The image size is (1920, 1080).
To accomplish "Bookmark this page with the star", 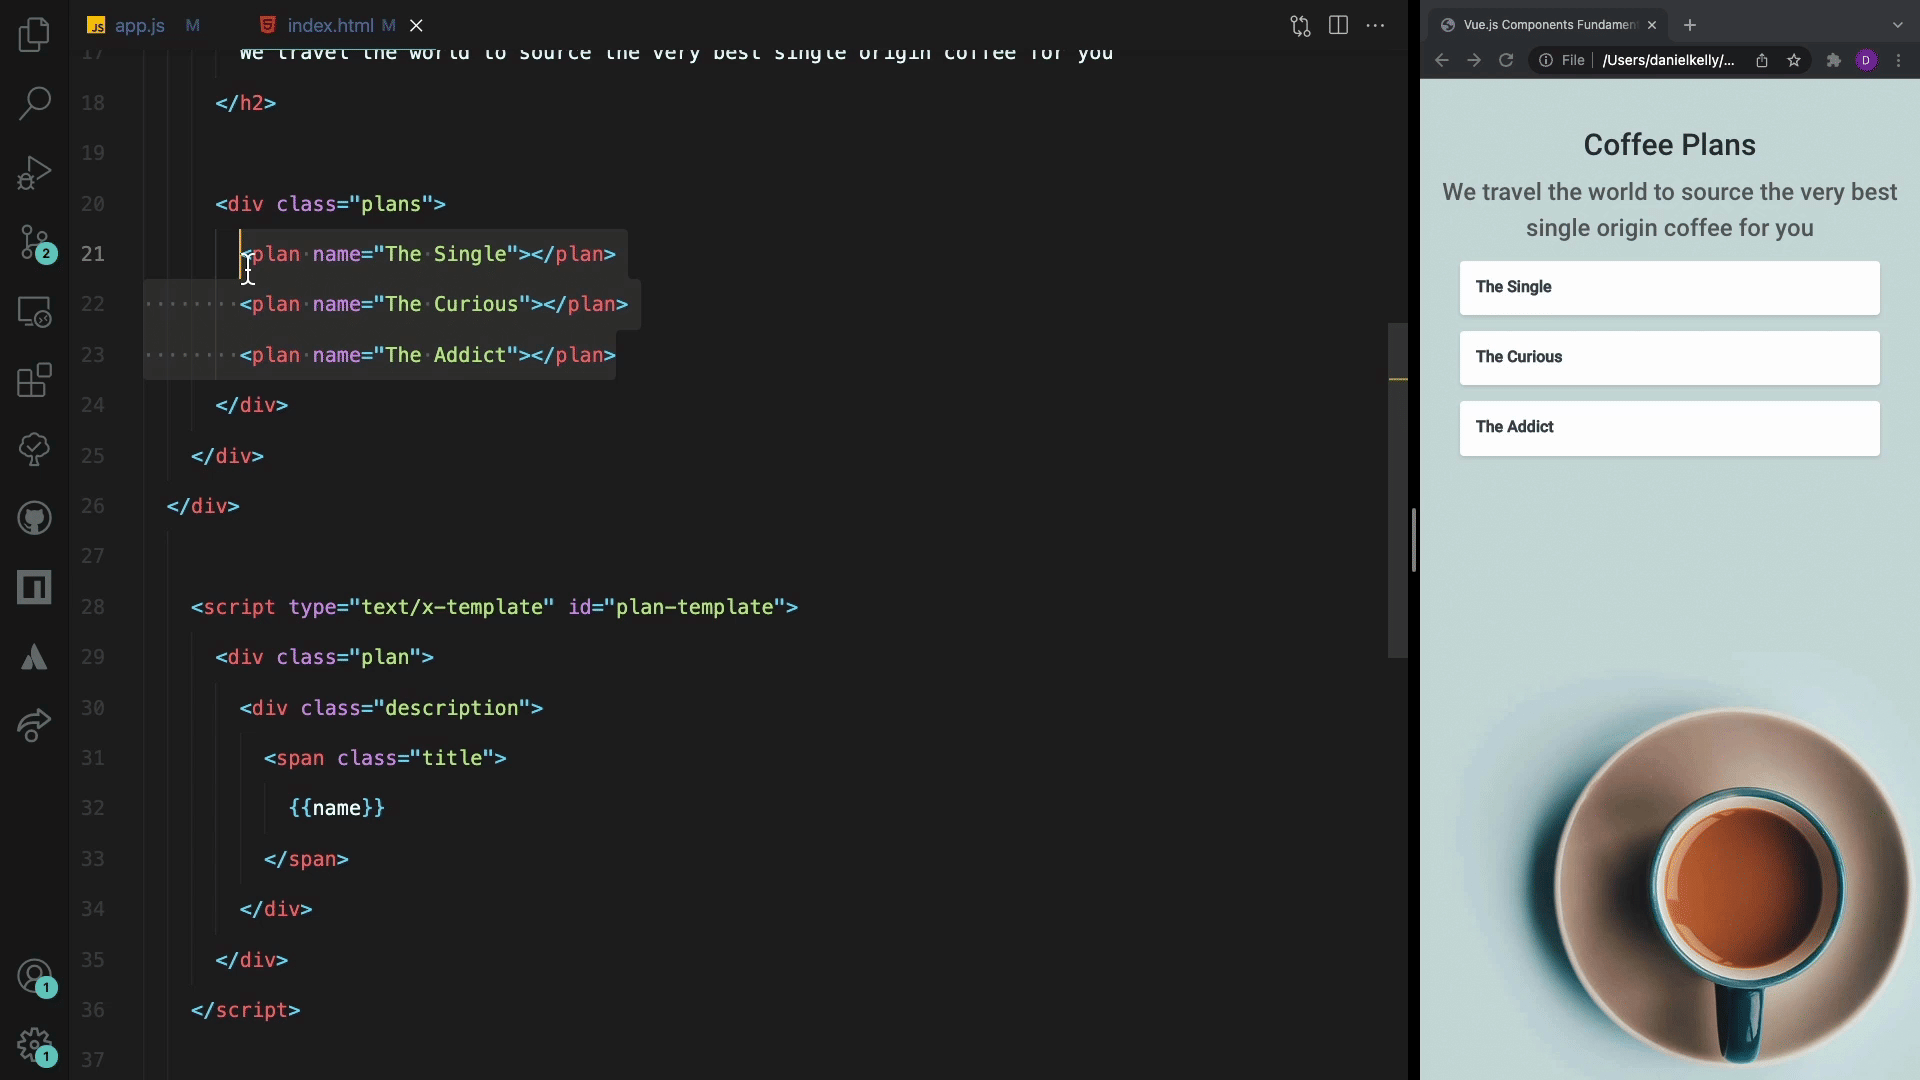I will pos(1794,60).
